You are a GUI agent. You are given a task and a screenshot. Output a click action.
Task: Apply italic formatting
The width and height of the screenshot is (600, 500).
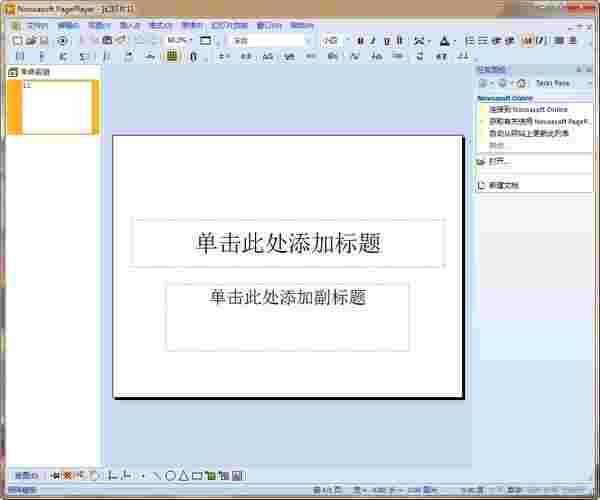click(x=373, y=41)
